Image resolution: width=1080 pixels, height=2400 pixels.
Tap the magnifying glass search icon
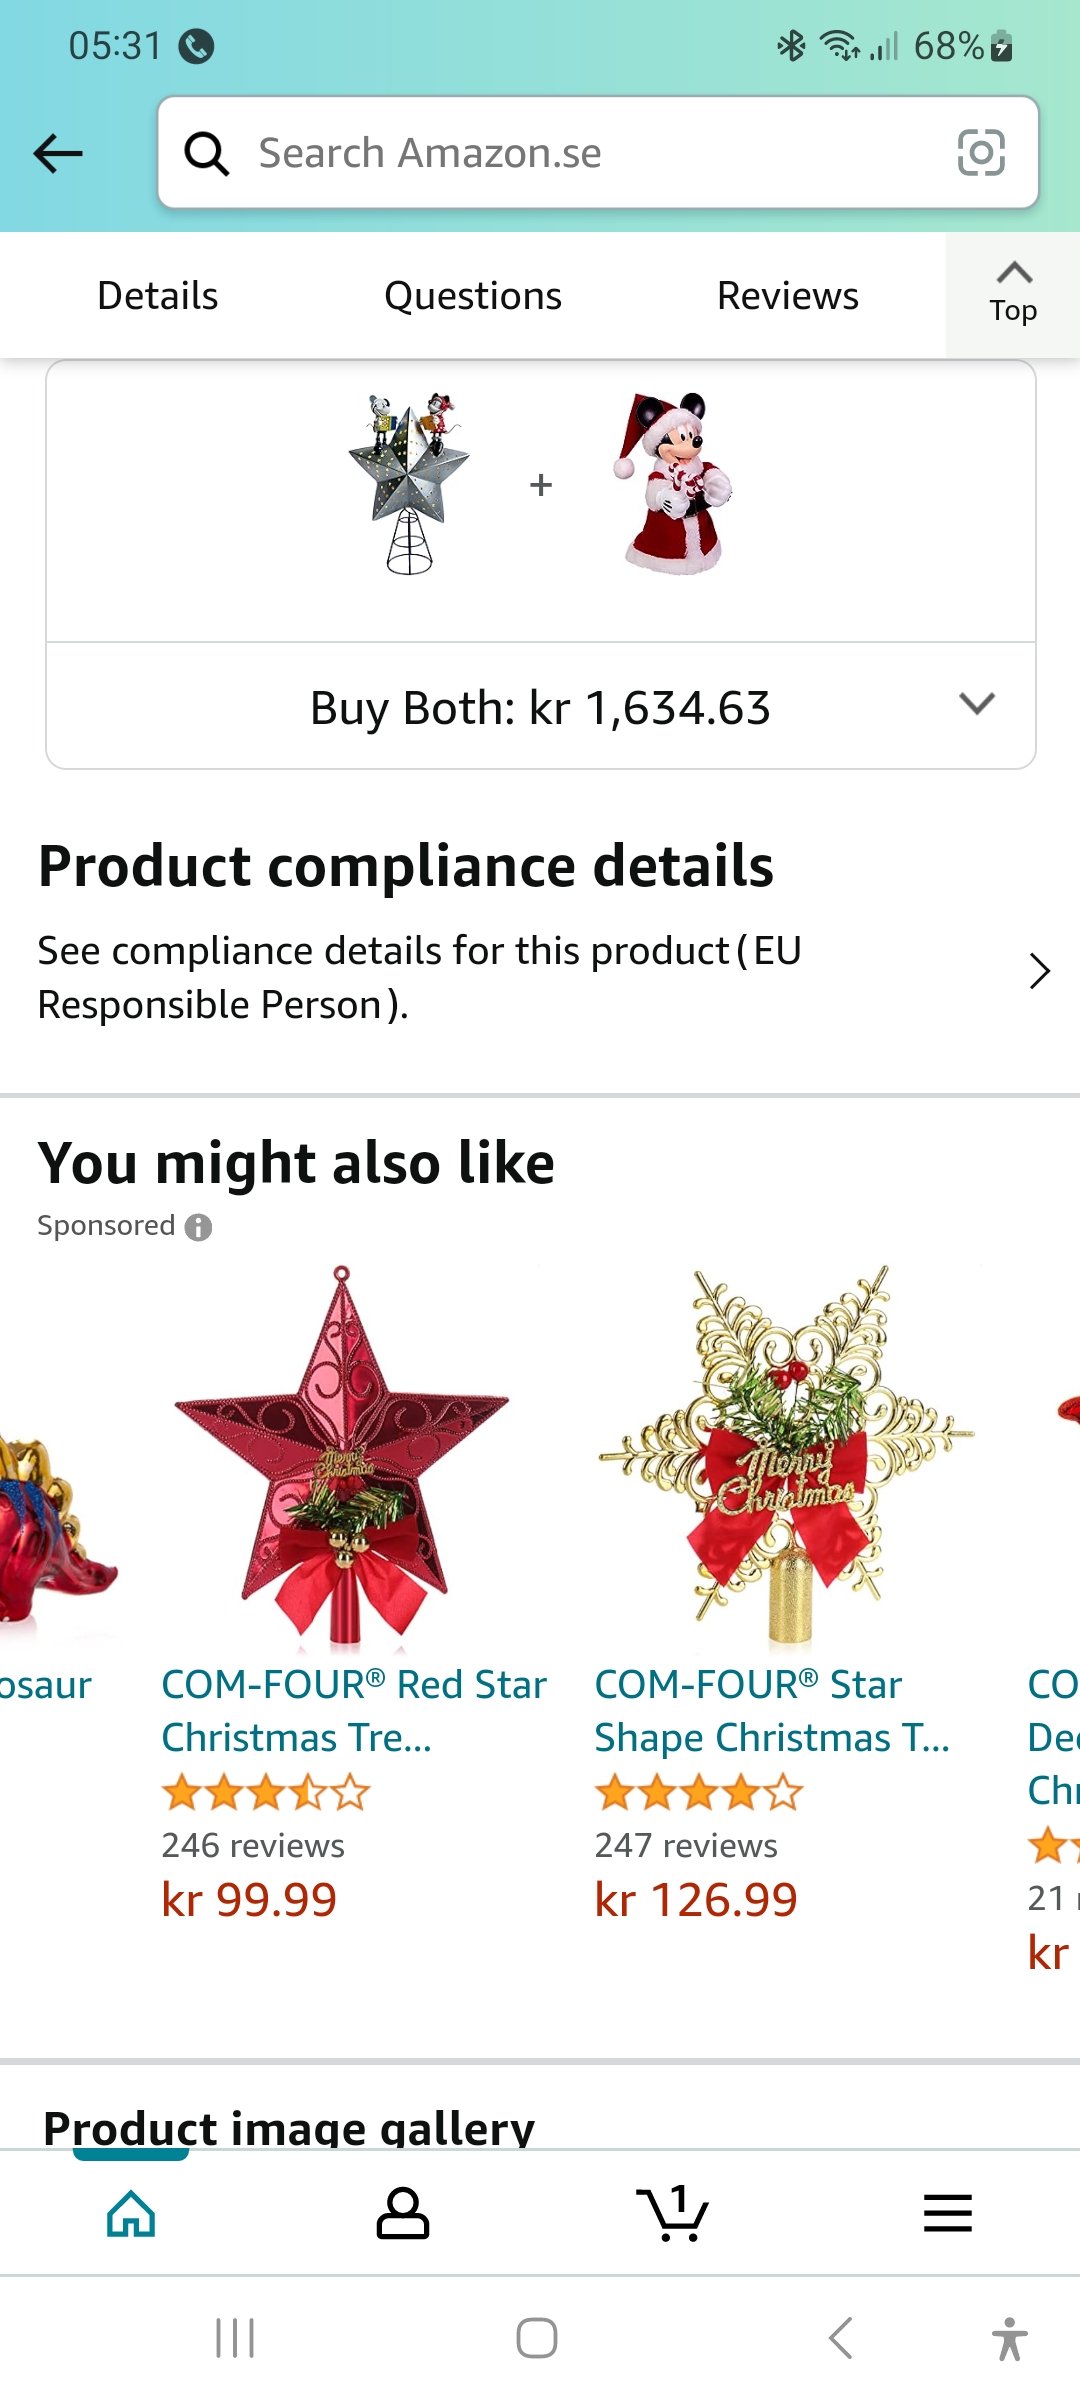(x=207, y=154)
